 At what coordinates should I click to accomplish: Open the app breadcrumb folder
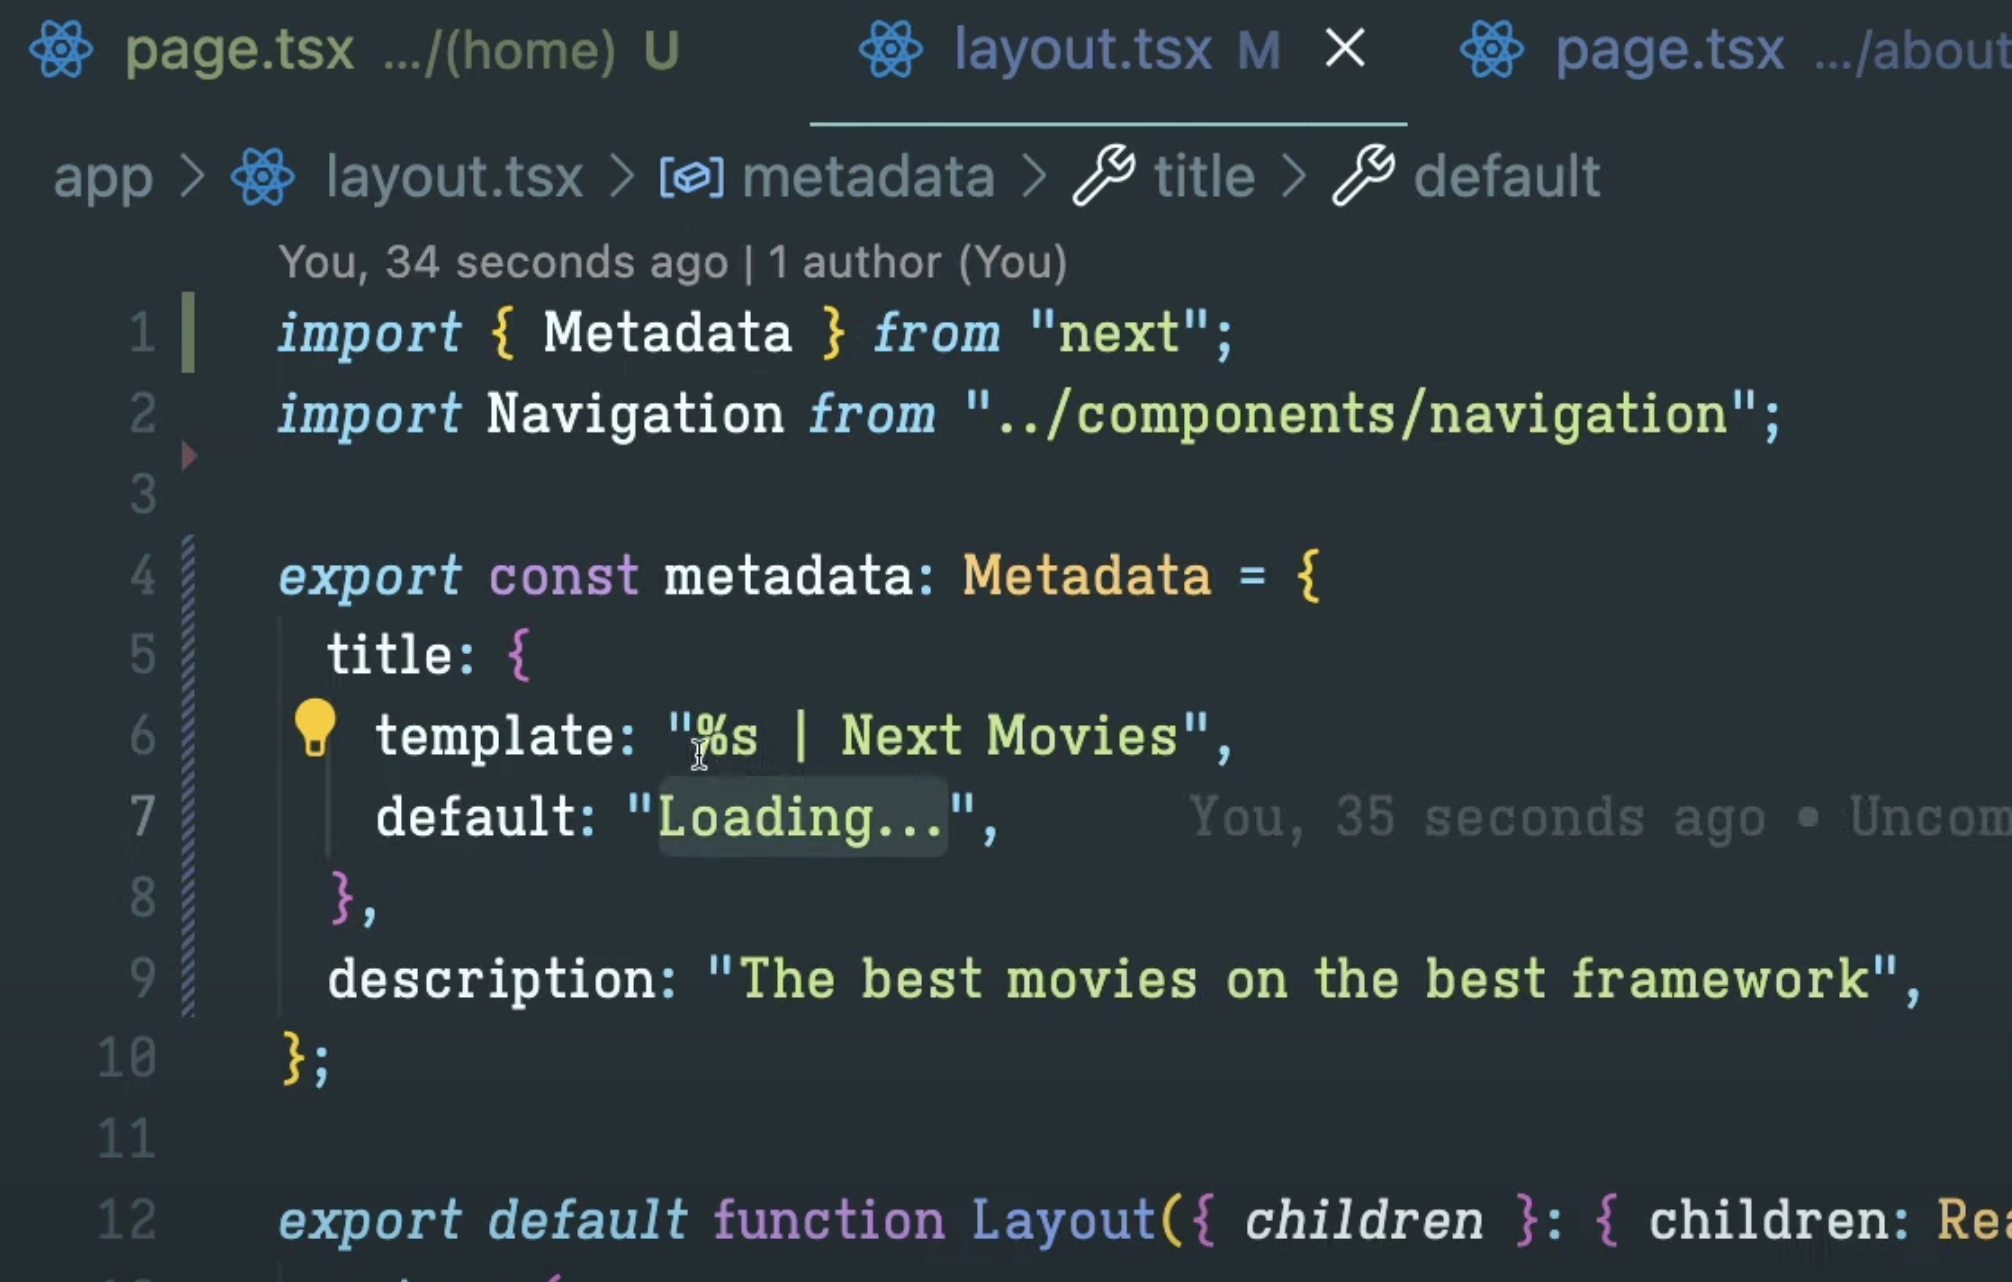tap(103, 177)
